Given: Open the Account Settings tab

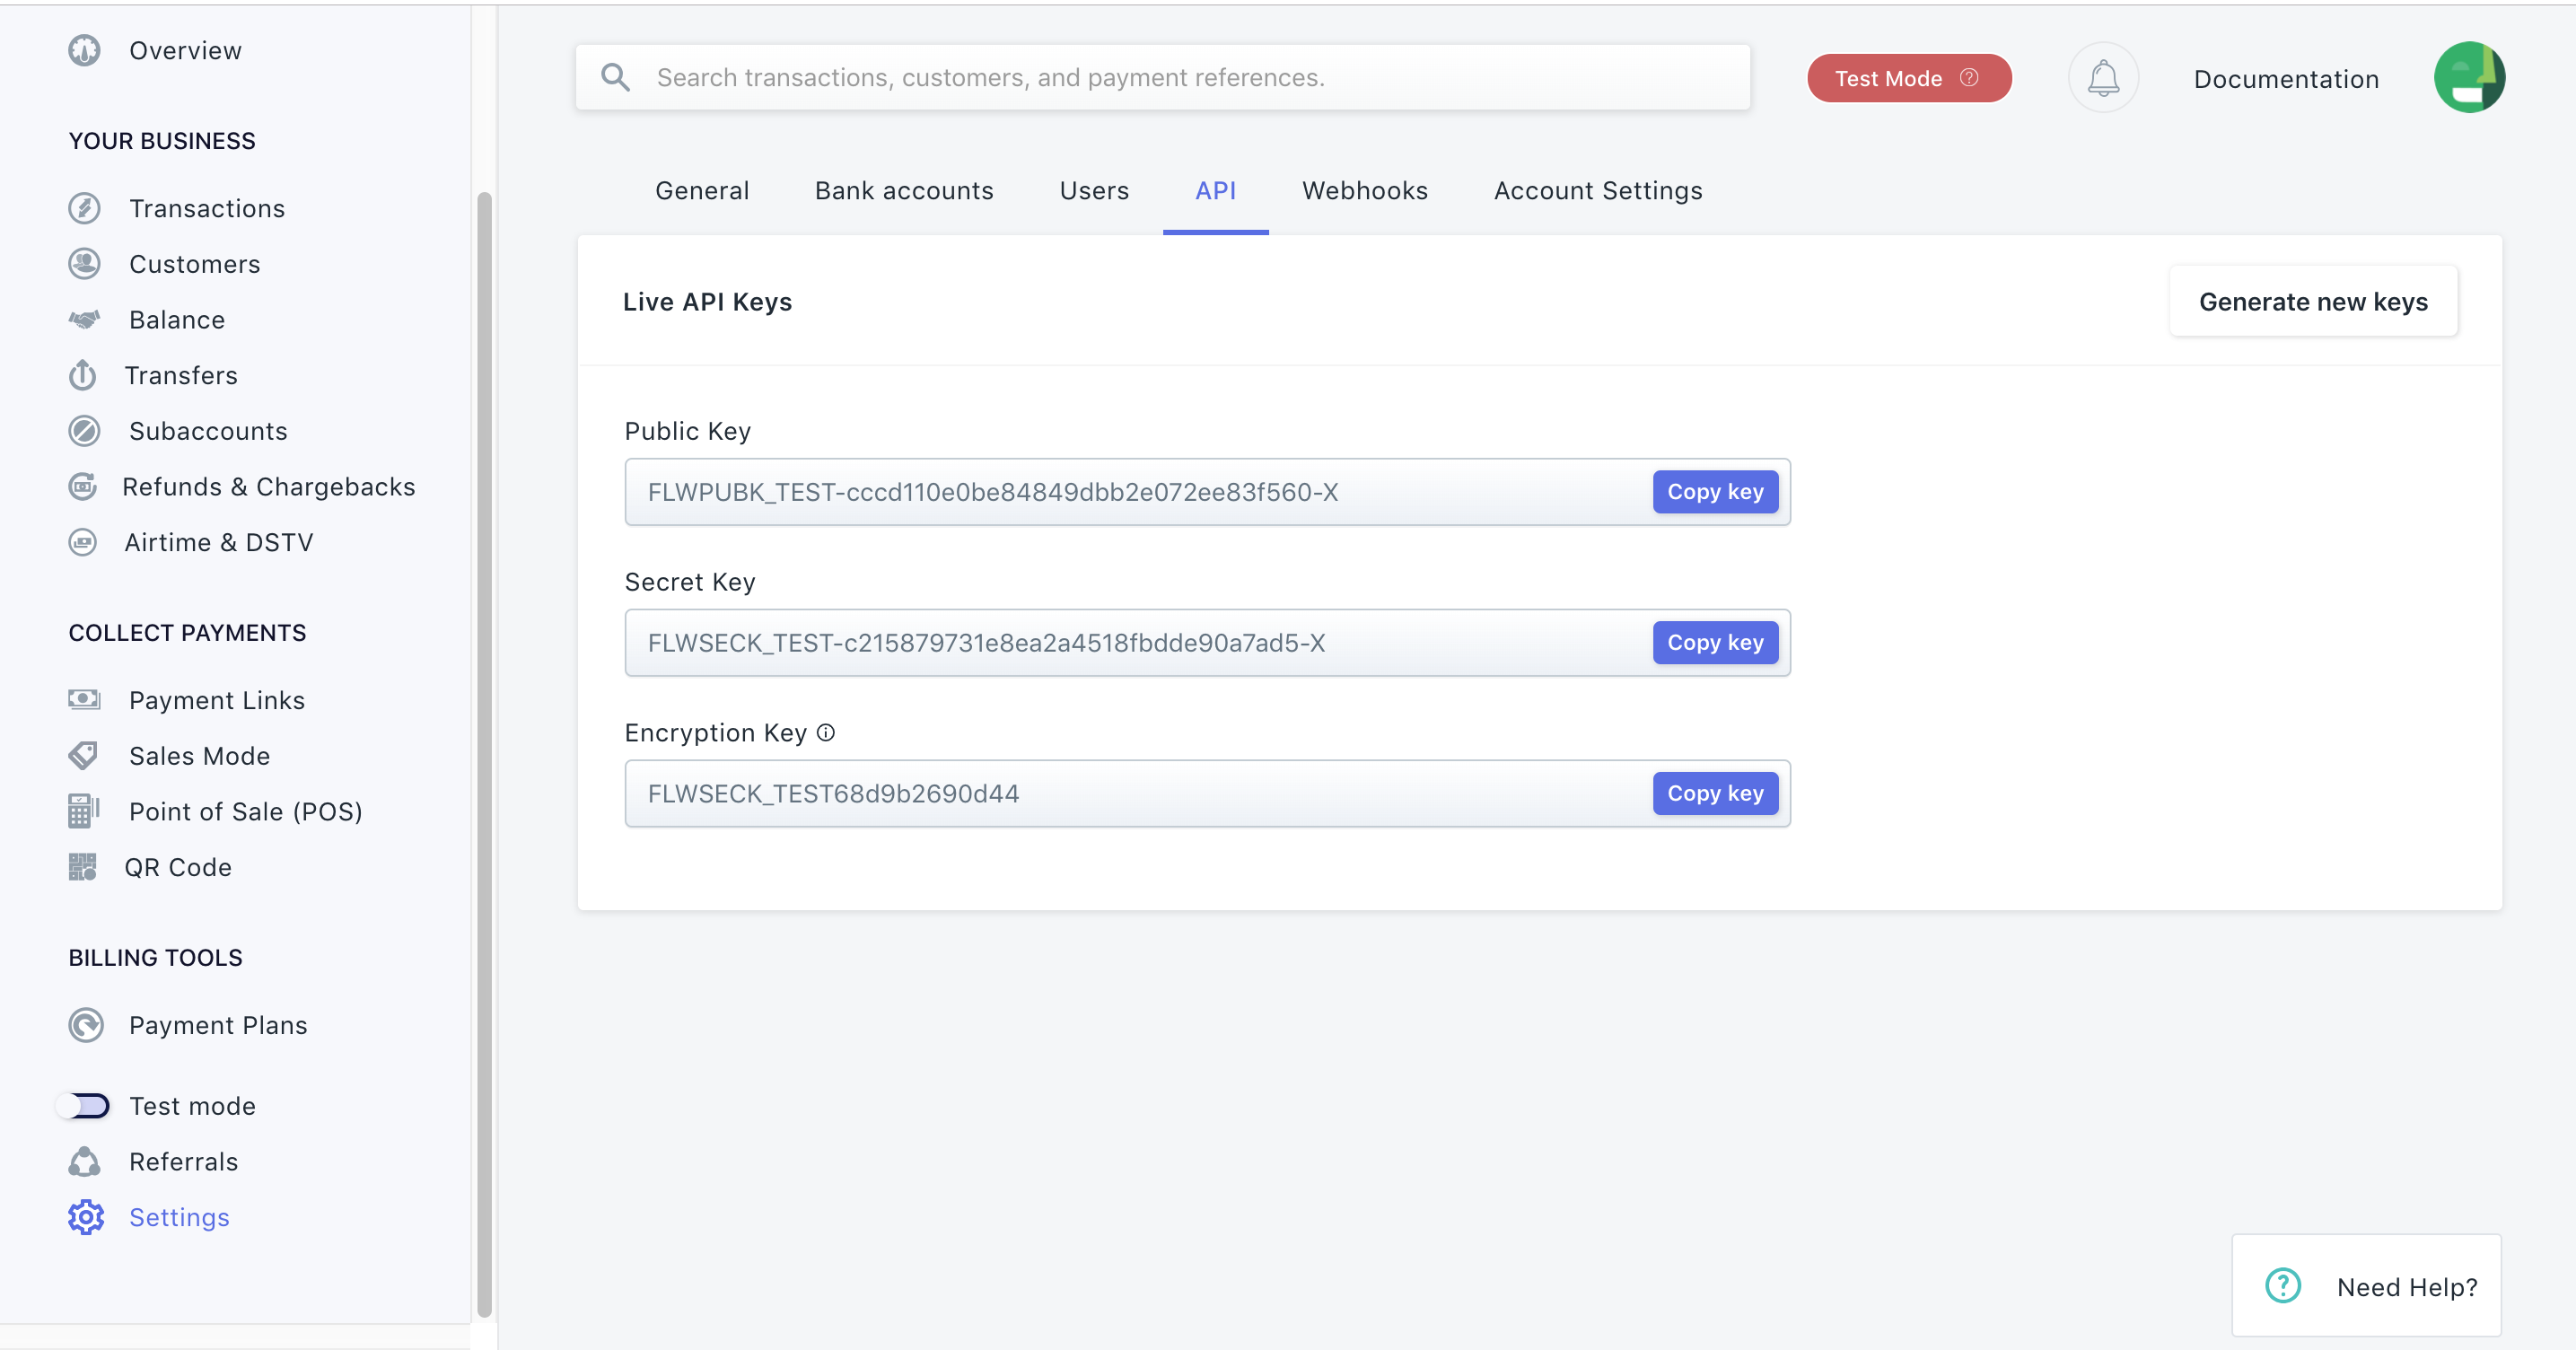Looking at the screenshot, I should coord(1598,190).
